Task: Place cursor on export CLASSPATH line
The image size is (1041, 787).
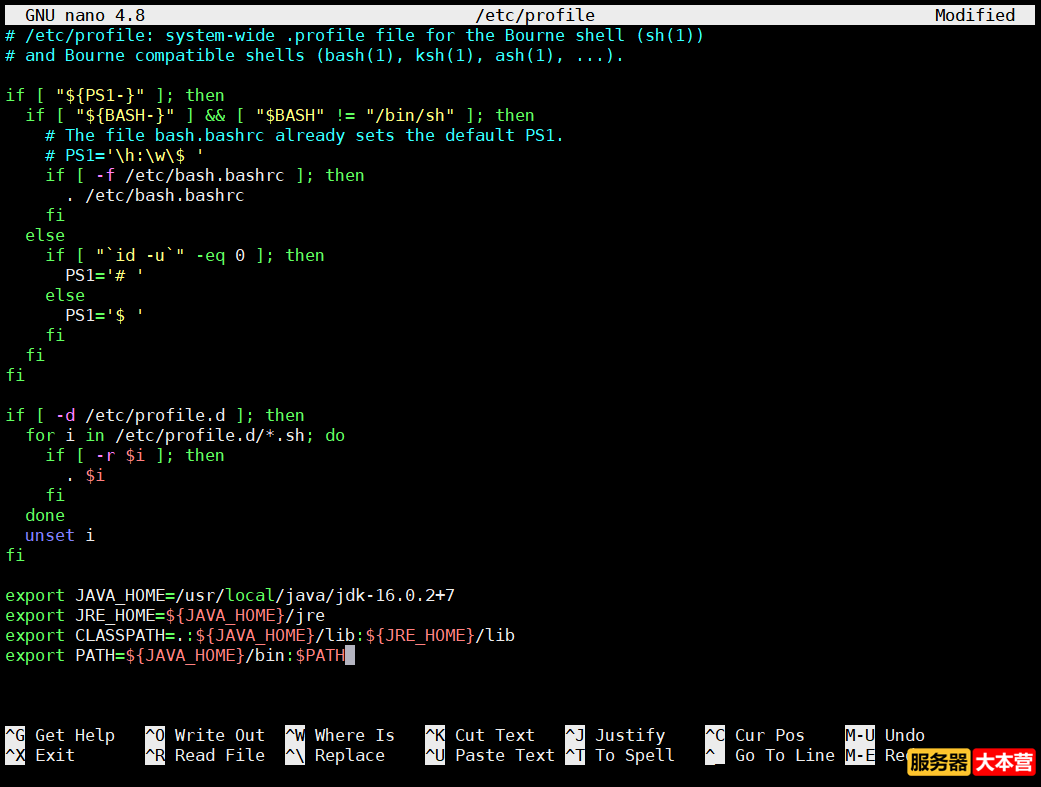Action: pos(260,635)
